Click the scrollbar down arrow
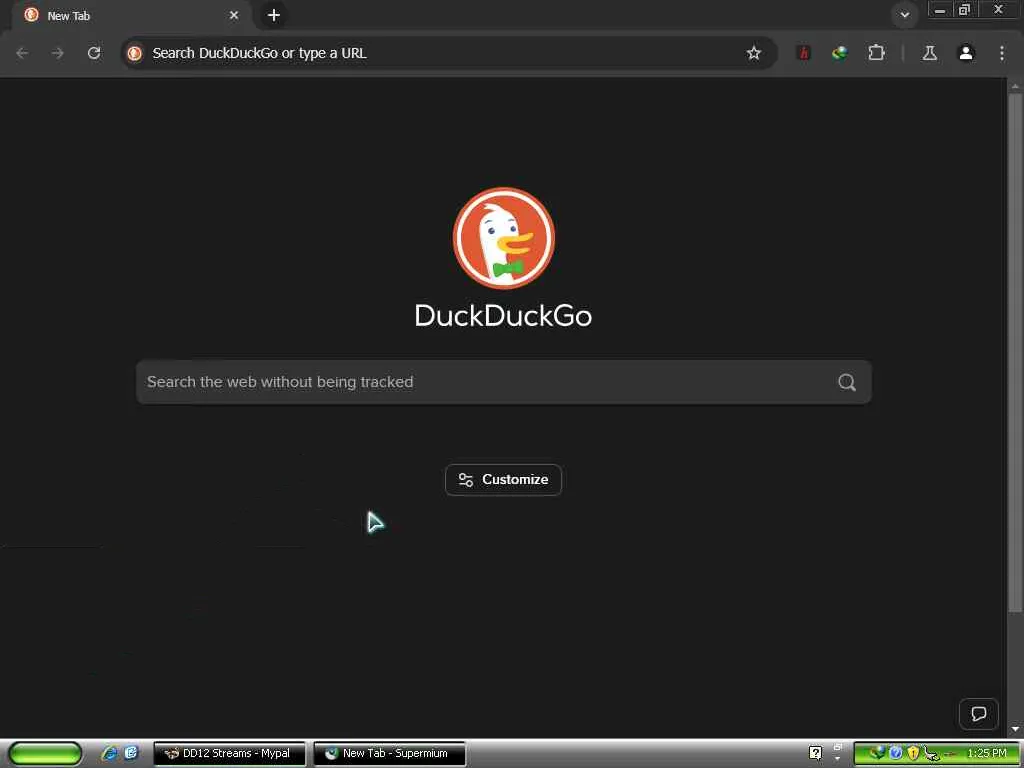Image resolution: width=1024 pixels, height=768 pixels. coord(1015,729)
